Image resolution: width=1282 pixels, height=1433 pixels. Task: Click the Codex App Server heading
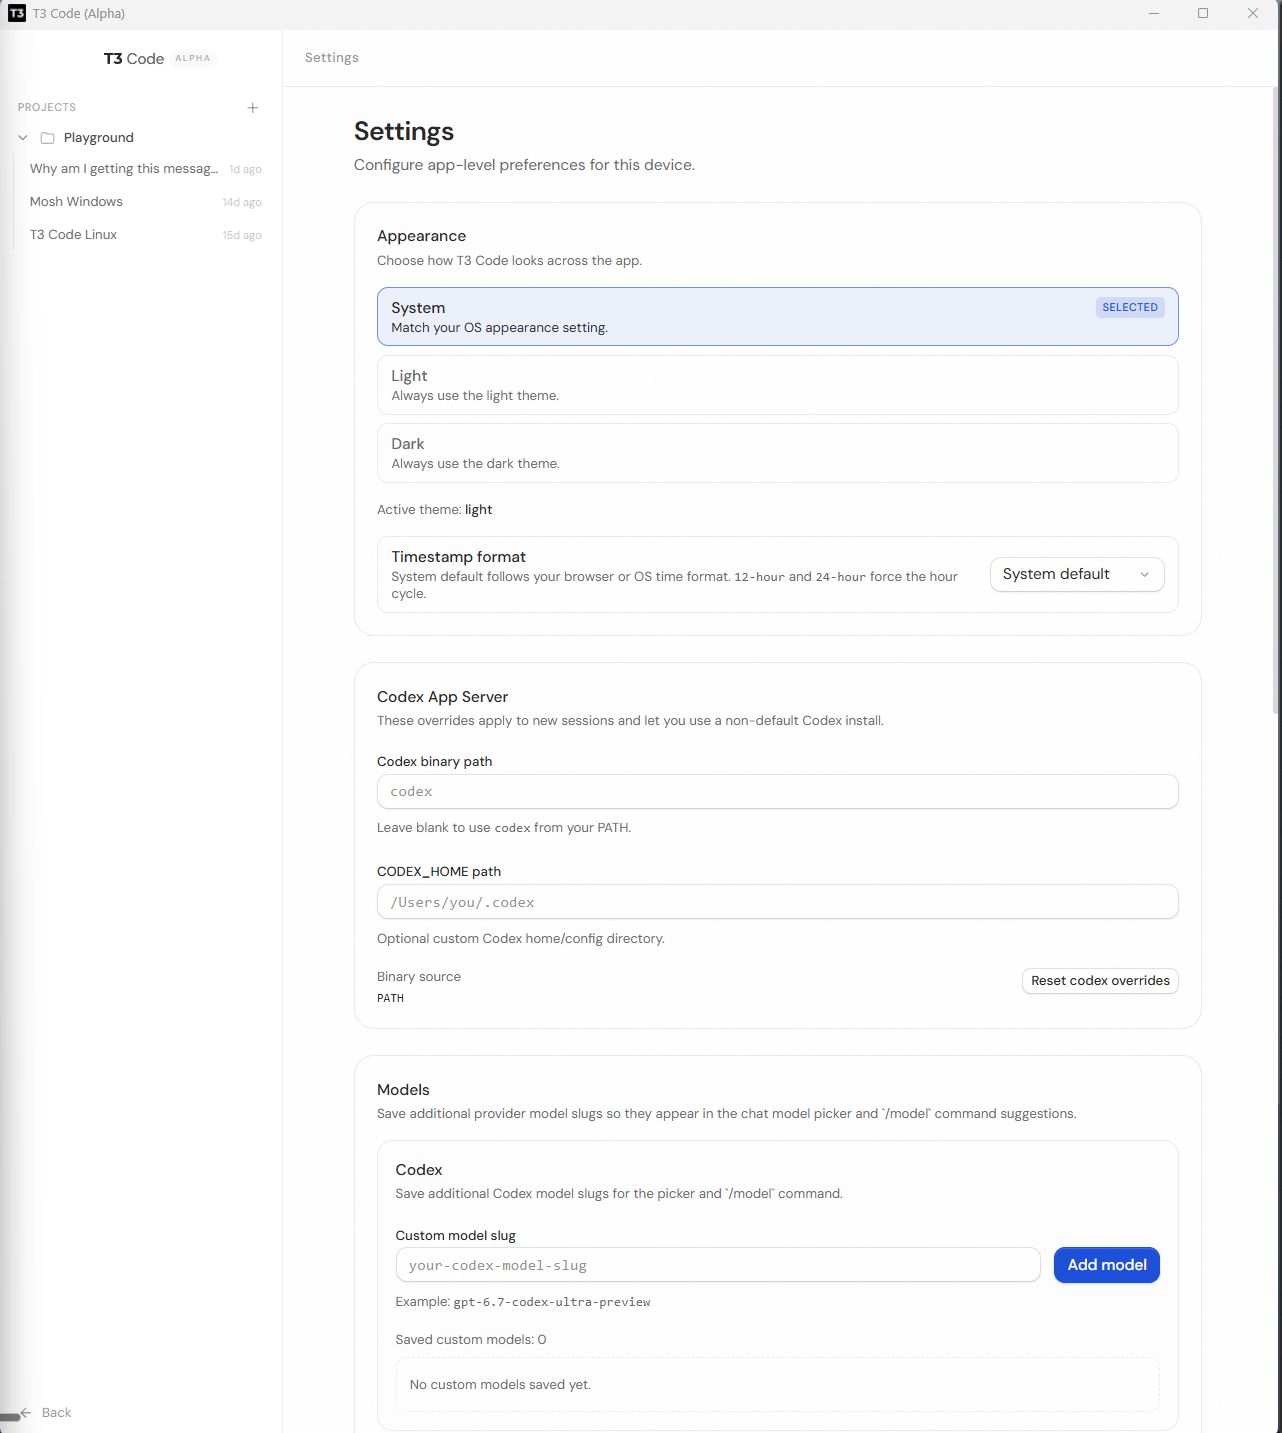pyautogui.click(x=442, y=697)
